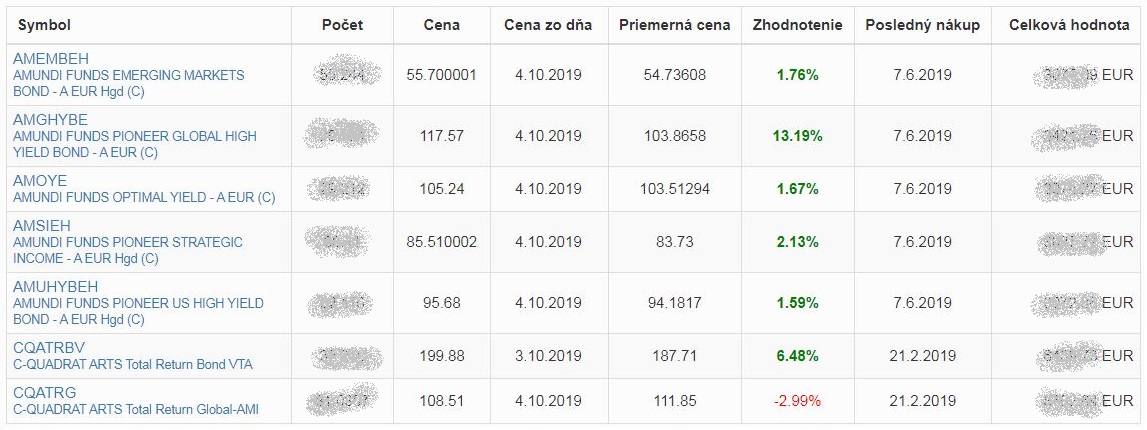The width and height of the screenshot is (1147, 430).
Task: Sort by Zhodnotenie column header
Action: 797,25
